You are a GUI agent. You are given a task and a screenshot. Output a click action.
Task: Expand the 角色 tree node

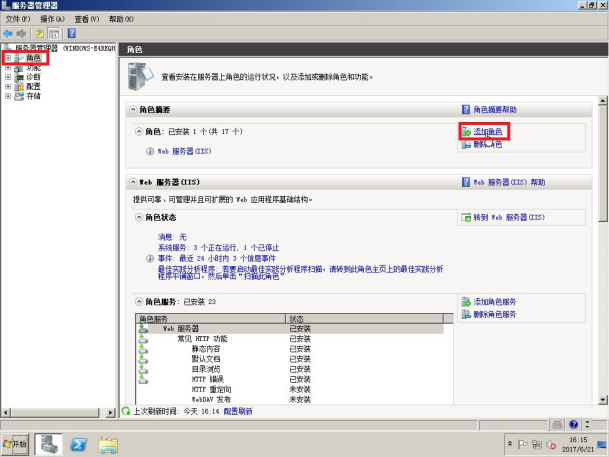click(x=8, y=58)
